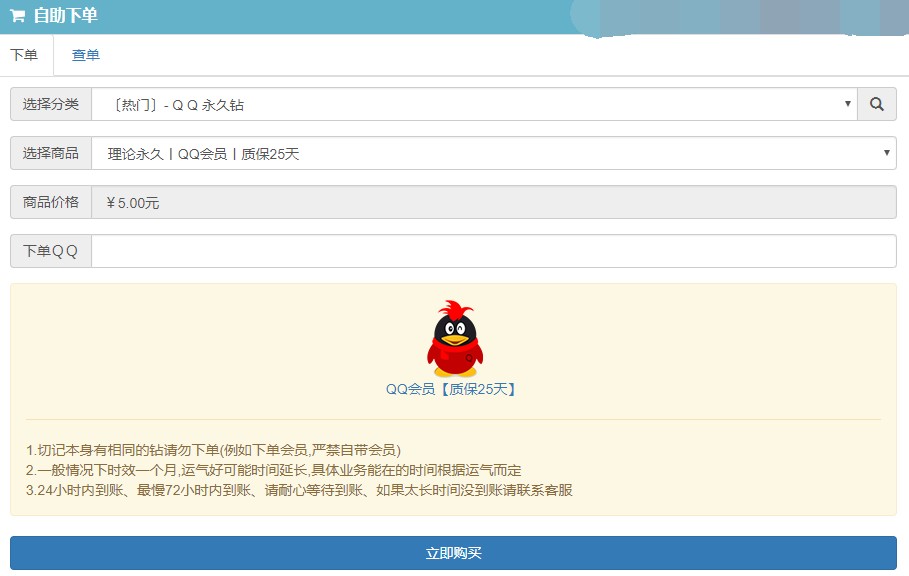The height and width of the screenshot is (576, 909).
Task: Switch to the 下单 tab
Action: [24, 55]
